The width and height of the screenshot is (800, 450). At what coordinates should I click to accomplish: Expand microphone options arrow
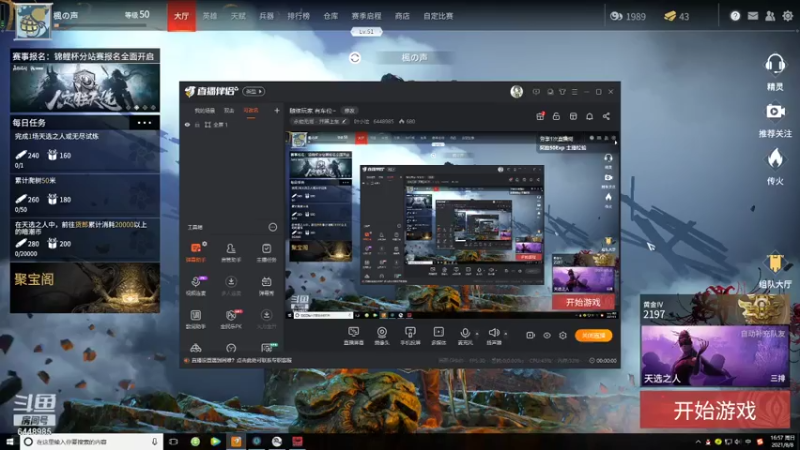pyautogui.click(x=478, y=334)
